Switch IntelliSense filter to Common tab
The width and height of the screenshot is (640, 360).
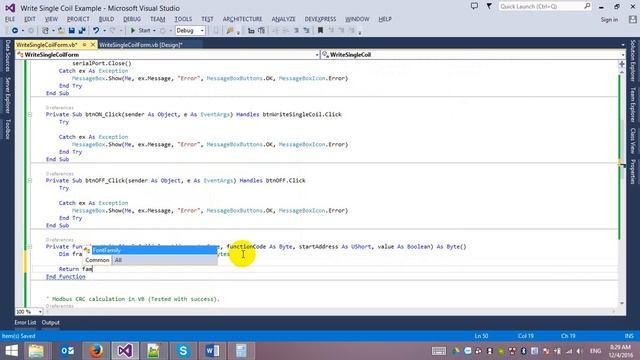pyautogui.click(x=97, y=260)
